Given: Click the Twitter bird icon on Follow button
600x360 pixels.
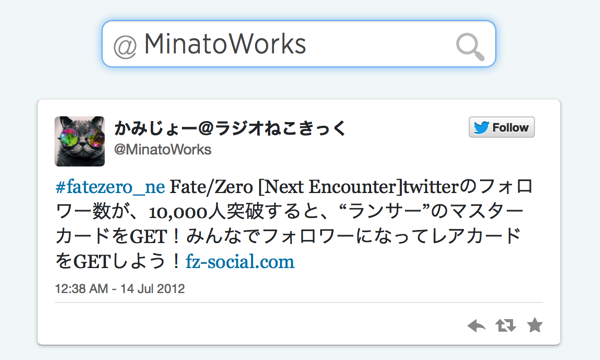Looking at the screenshot, I should pyautogui.click(x=481, y=127).
